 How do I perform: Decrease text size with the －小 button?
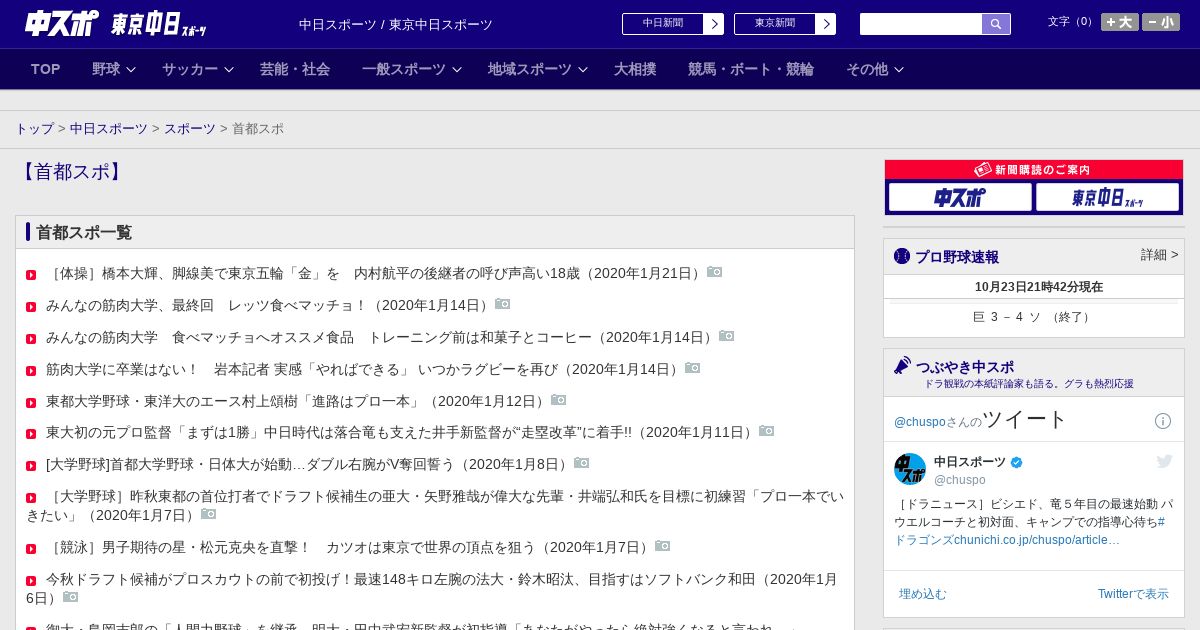1161,22
